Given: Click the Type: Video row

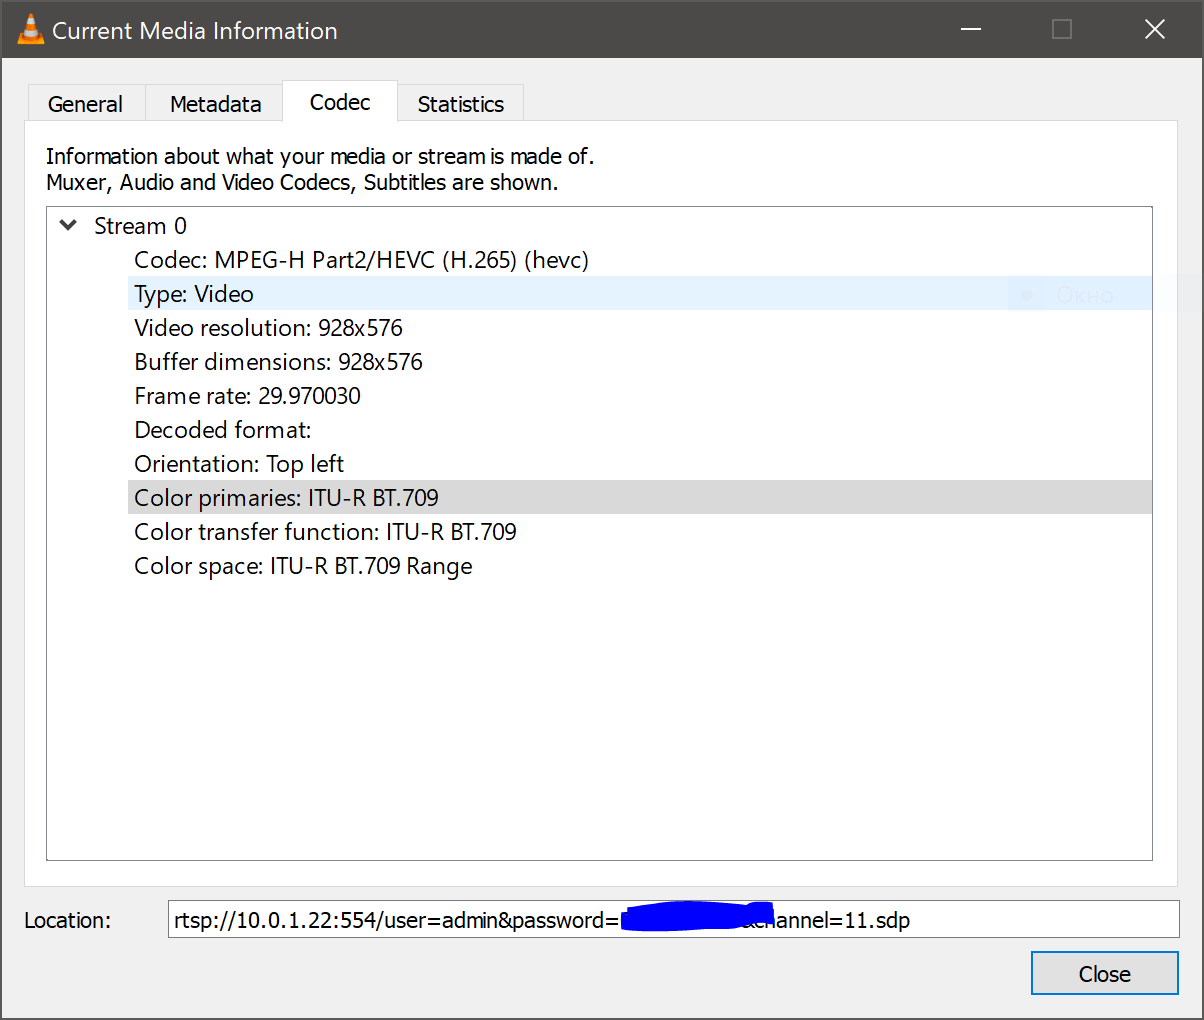Looking at the screenshot, I should (193, 293).
